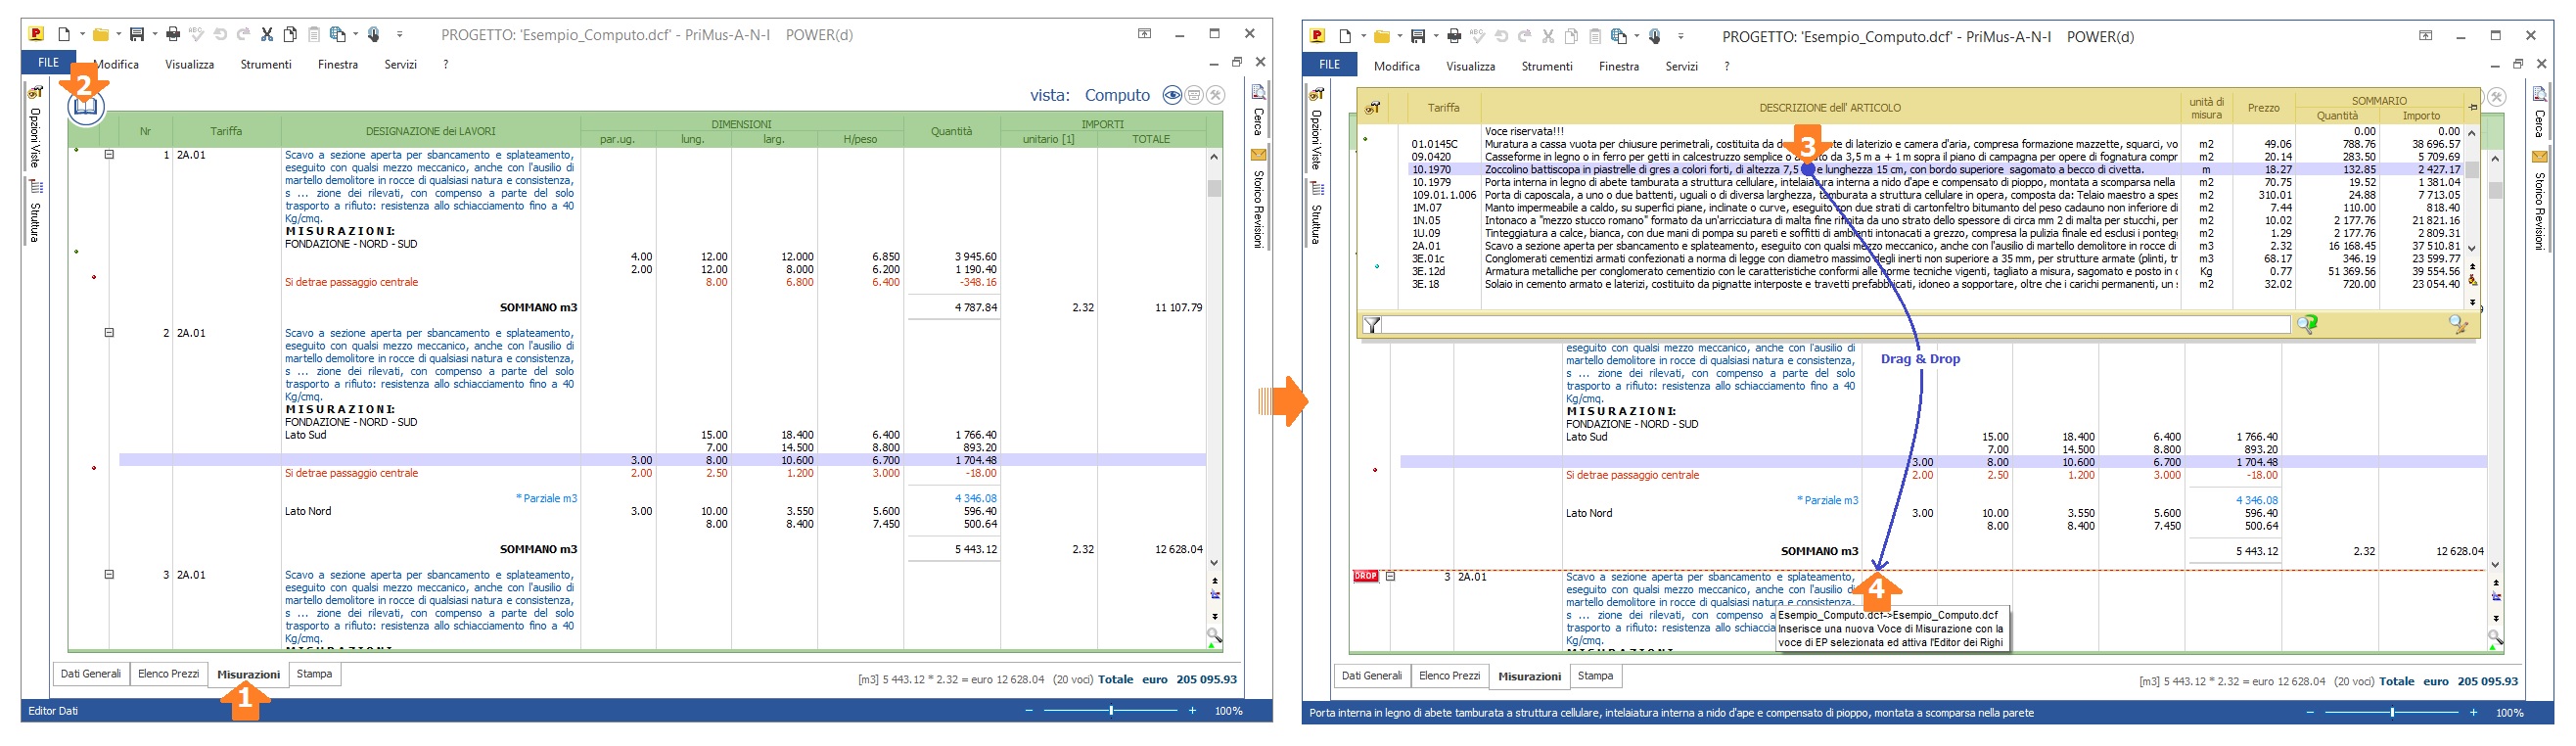Image resolution: width=2576 pixels, height=746 pixels.
Task: Click the zoom slider in the left window status bar
Action: pos(1110,711)
